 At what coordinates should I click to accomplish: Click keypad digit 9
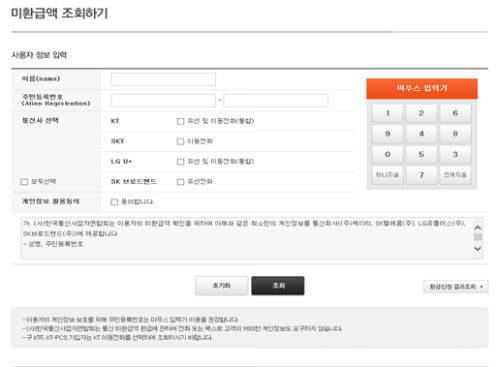click(x=388, y=134)
